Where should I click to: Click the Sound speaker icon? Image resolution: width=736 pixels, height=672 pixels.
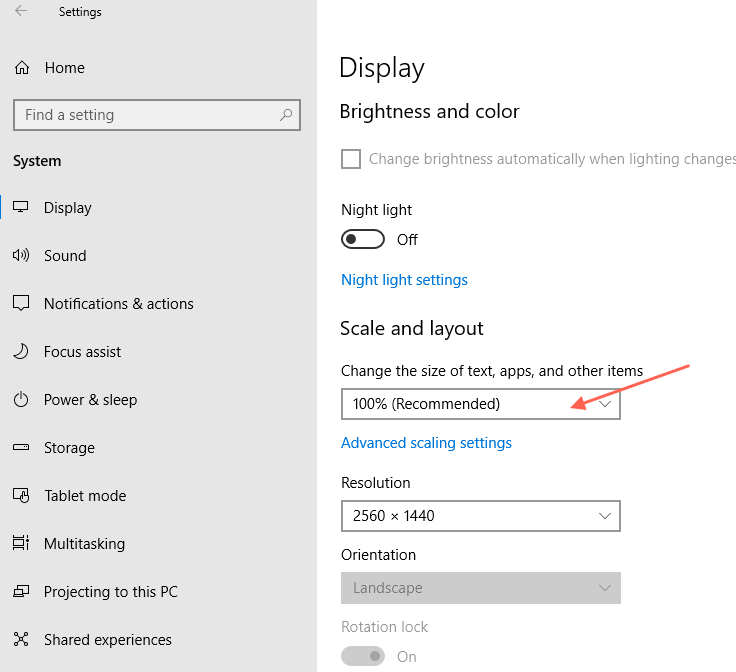[21, 256]
